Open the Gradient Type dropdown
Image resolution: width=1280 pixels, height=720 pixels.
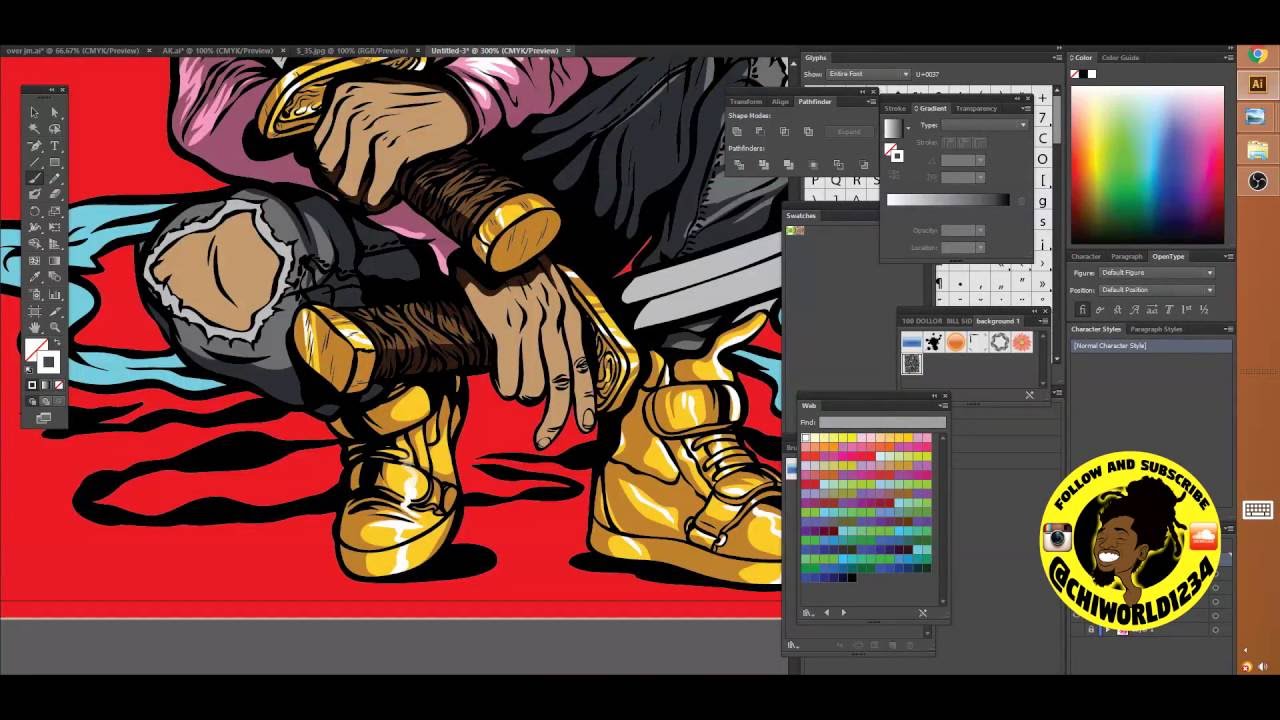[x=985, y=125]
